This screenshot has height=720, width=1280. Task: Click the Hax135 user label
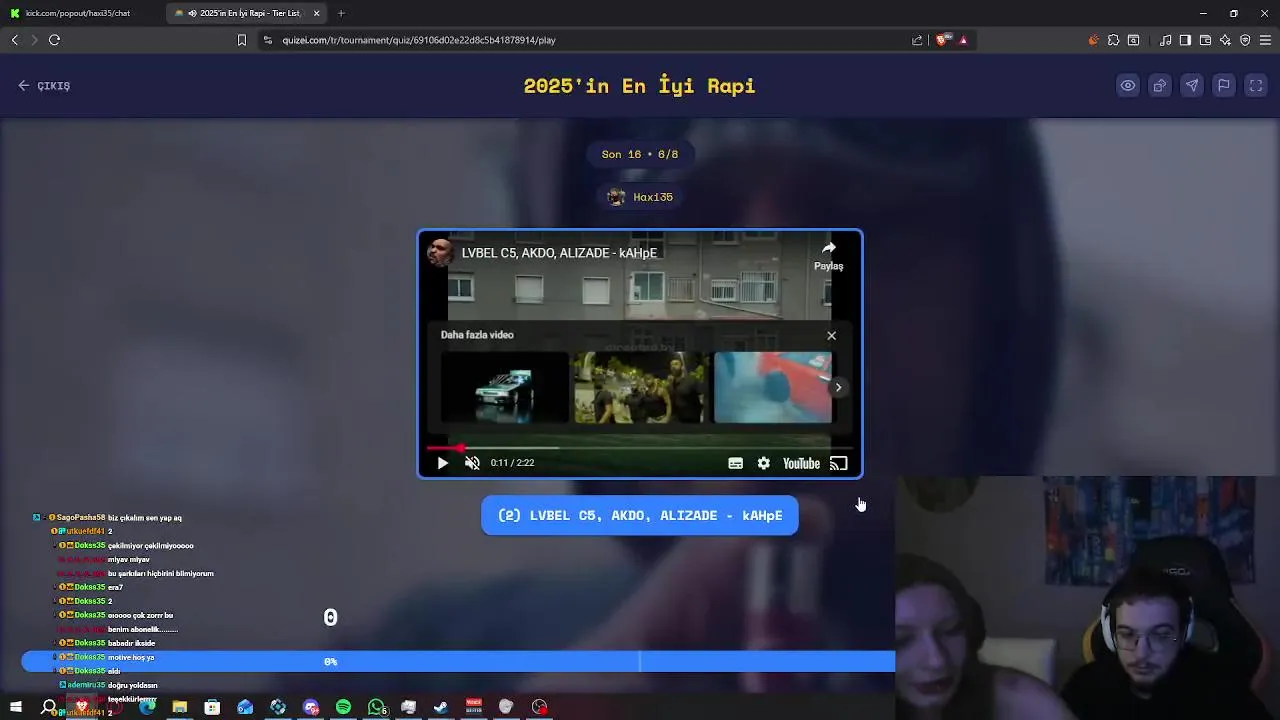[640, 197]
